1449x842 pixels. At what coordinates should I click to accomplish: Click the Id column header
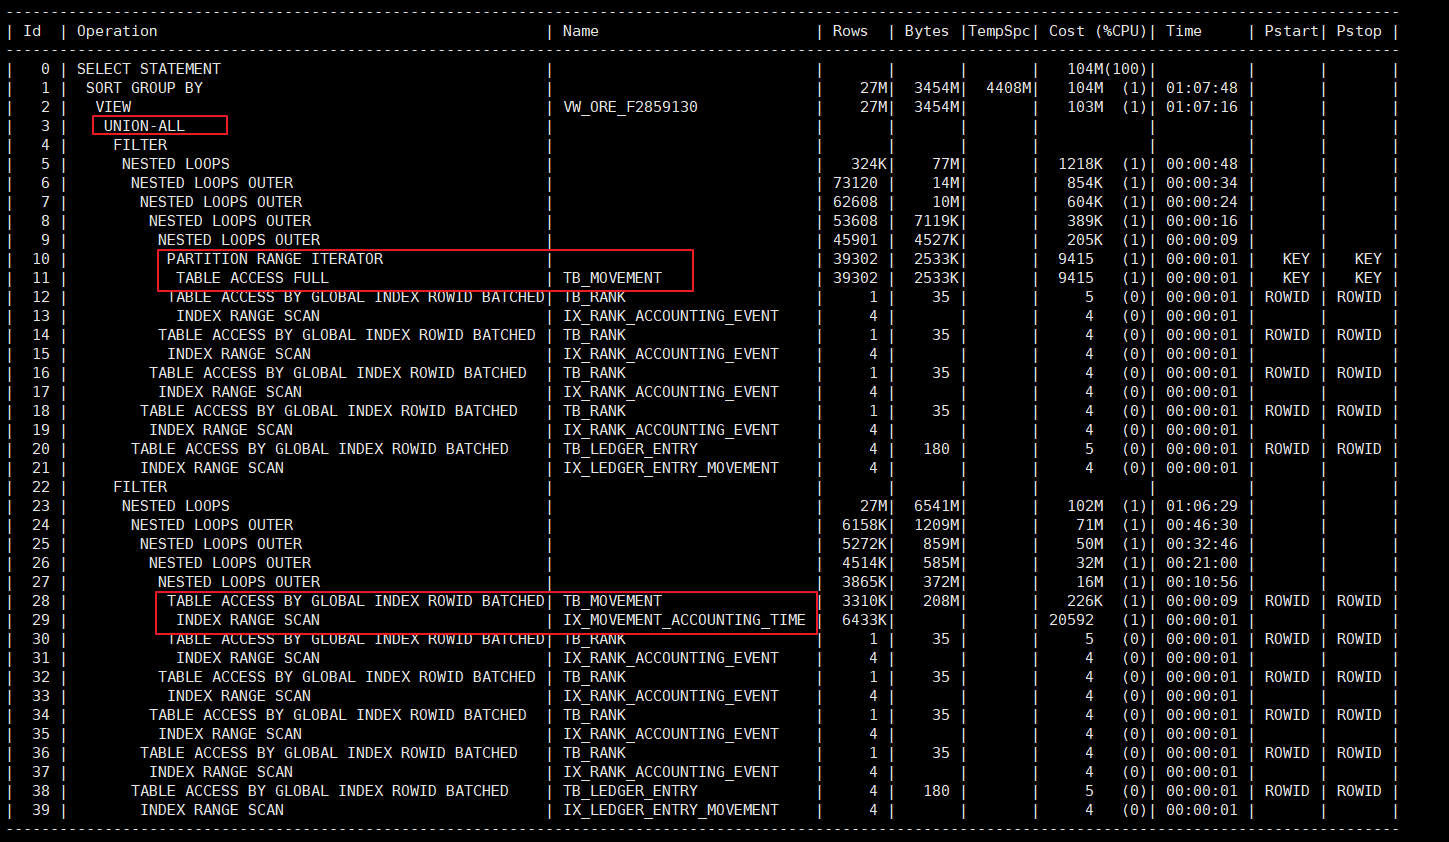32,31
